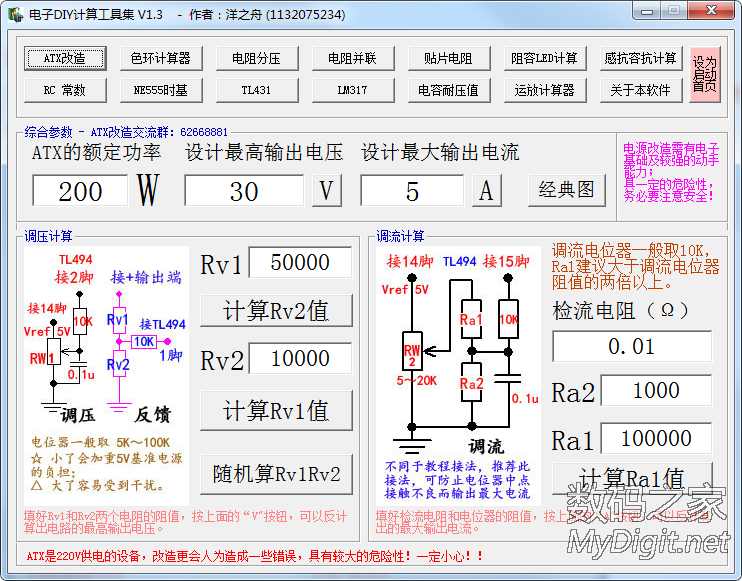Click the red ATX是220V供电 warning text
The image size is (742, 581).
[255, 556]
